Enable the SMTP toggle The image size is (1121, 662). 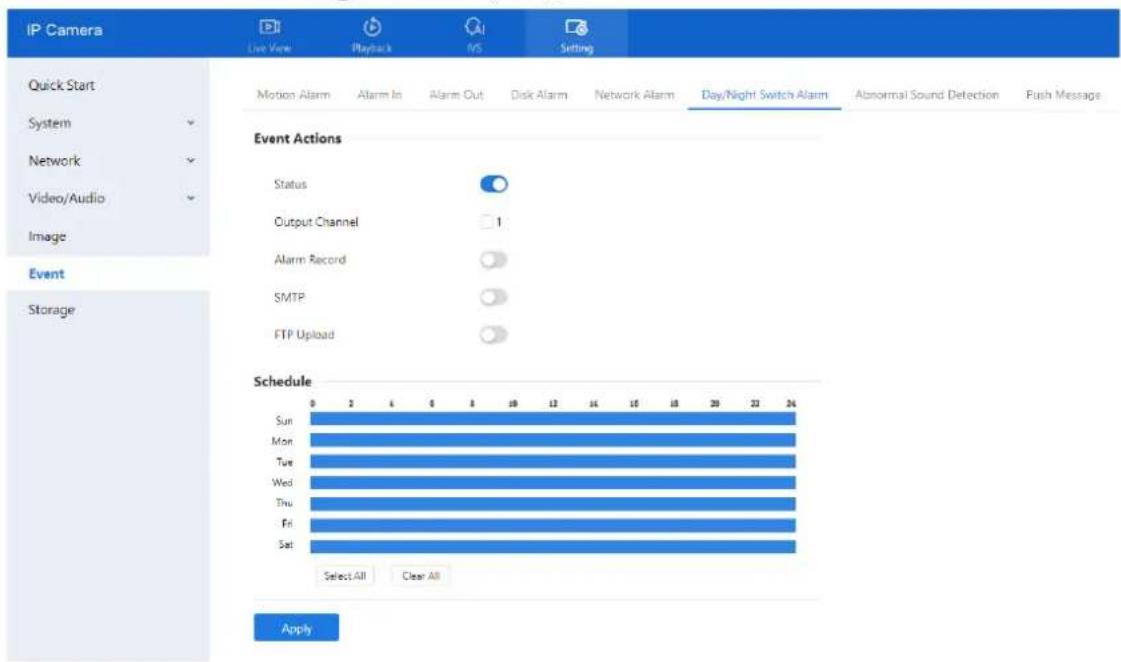coord(493,297)
